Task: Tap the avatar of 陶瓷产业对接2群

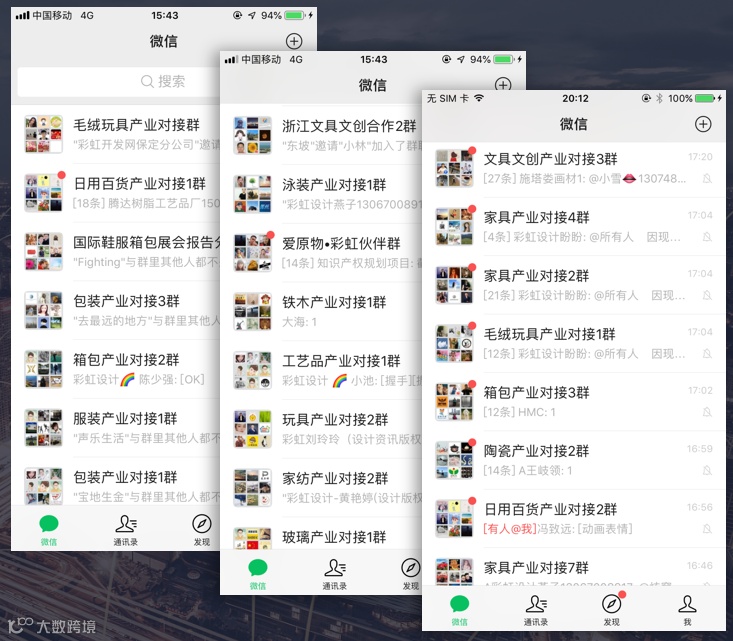Action: pos(454,461)
